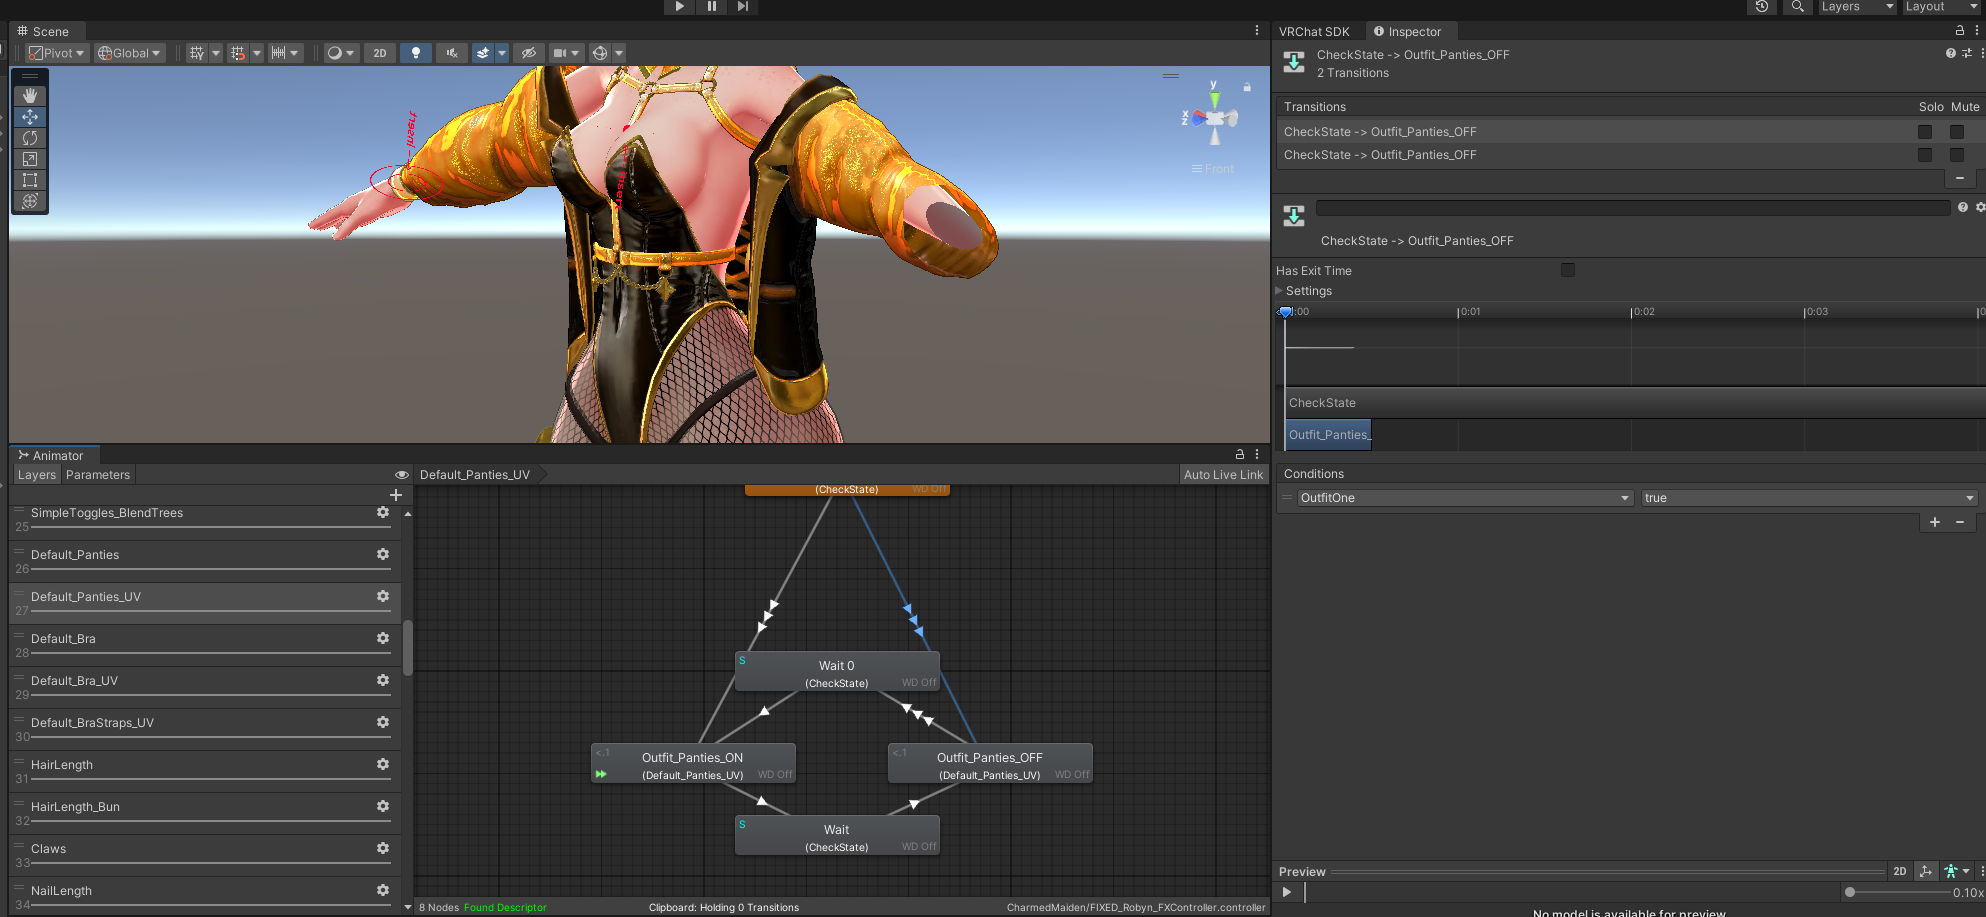Screen dimensions: 1986x917
Task: Toggle grid snapping in Scene toolbar
Action: pyautogui.click(x=237, y=53)
